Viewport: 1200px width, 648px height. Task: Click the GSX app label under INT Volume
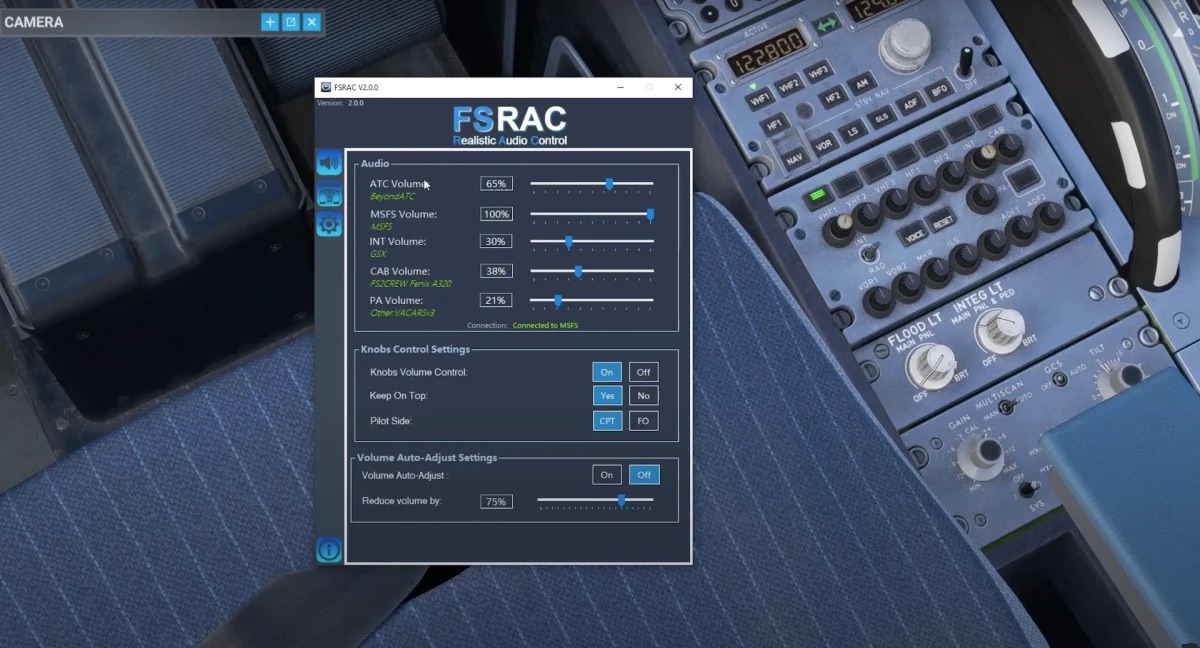(x=378, y=254)
